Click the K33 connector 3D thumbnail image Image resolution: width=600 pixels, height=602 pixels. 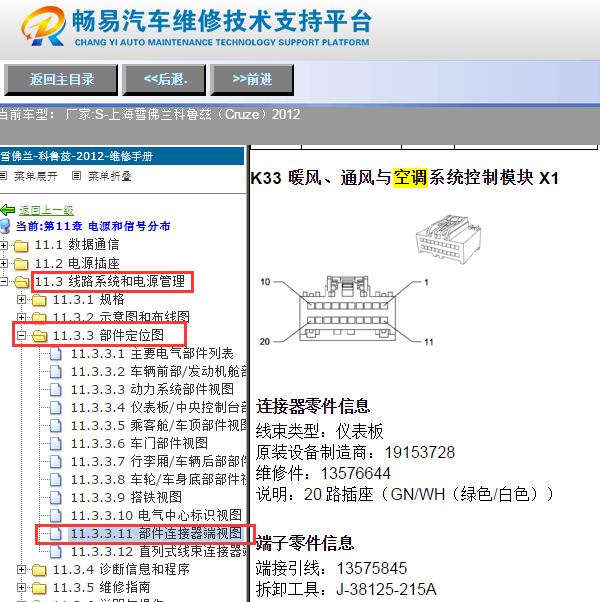pos(448,239)
